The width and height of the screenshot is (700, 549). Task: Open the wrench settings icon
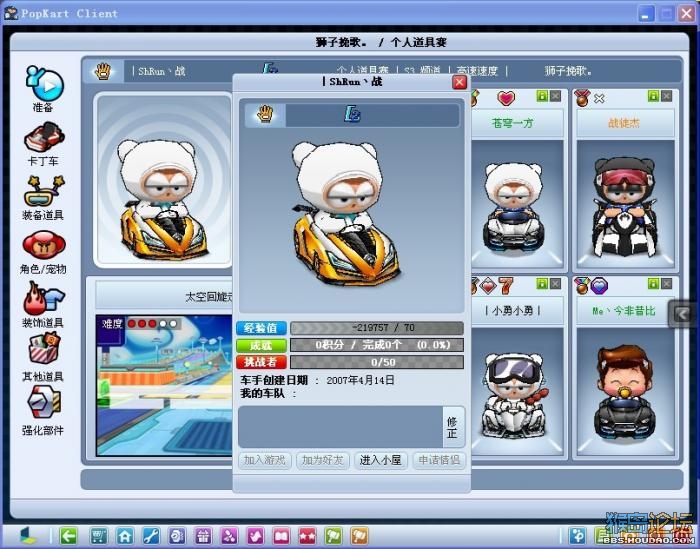[x=151, y=536]
